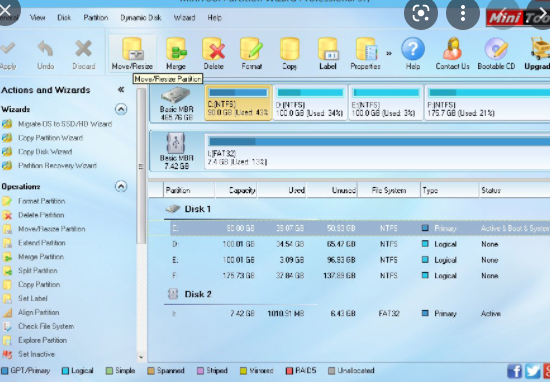
Task: Launch Partition Recovery Wizard
Action: pyautogui.click(x=49, y=166)
